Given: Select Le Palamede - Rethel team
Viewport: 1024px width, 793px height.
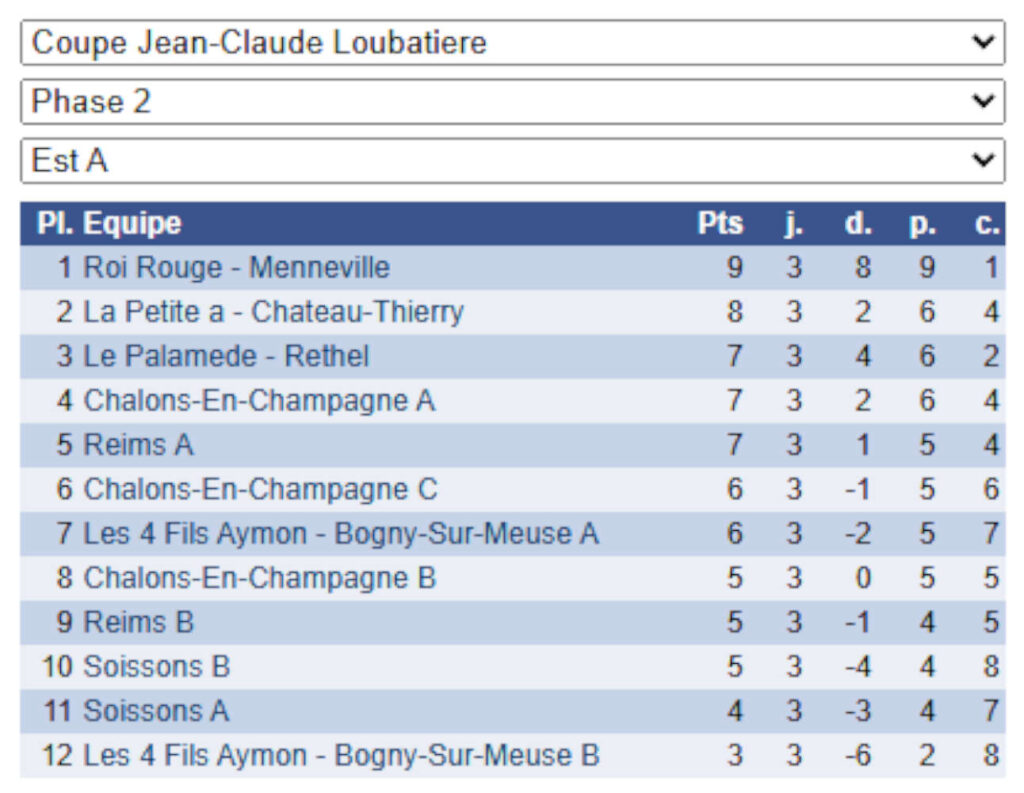Looking at the screenshot, I should [226, 356].
